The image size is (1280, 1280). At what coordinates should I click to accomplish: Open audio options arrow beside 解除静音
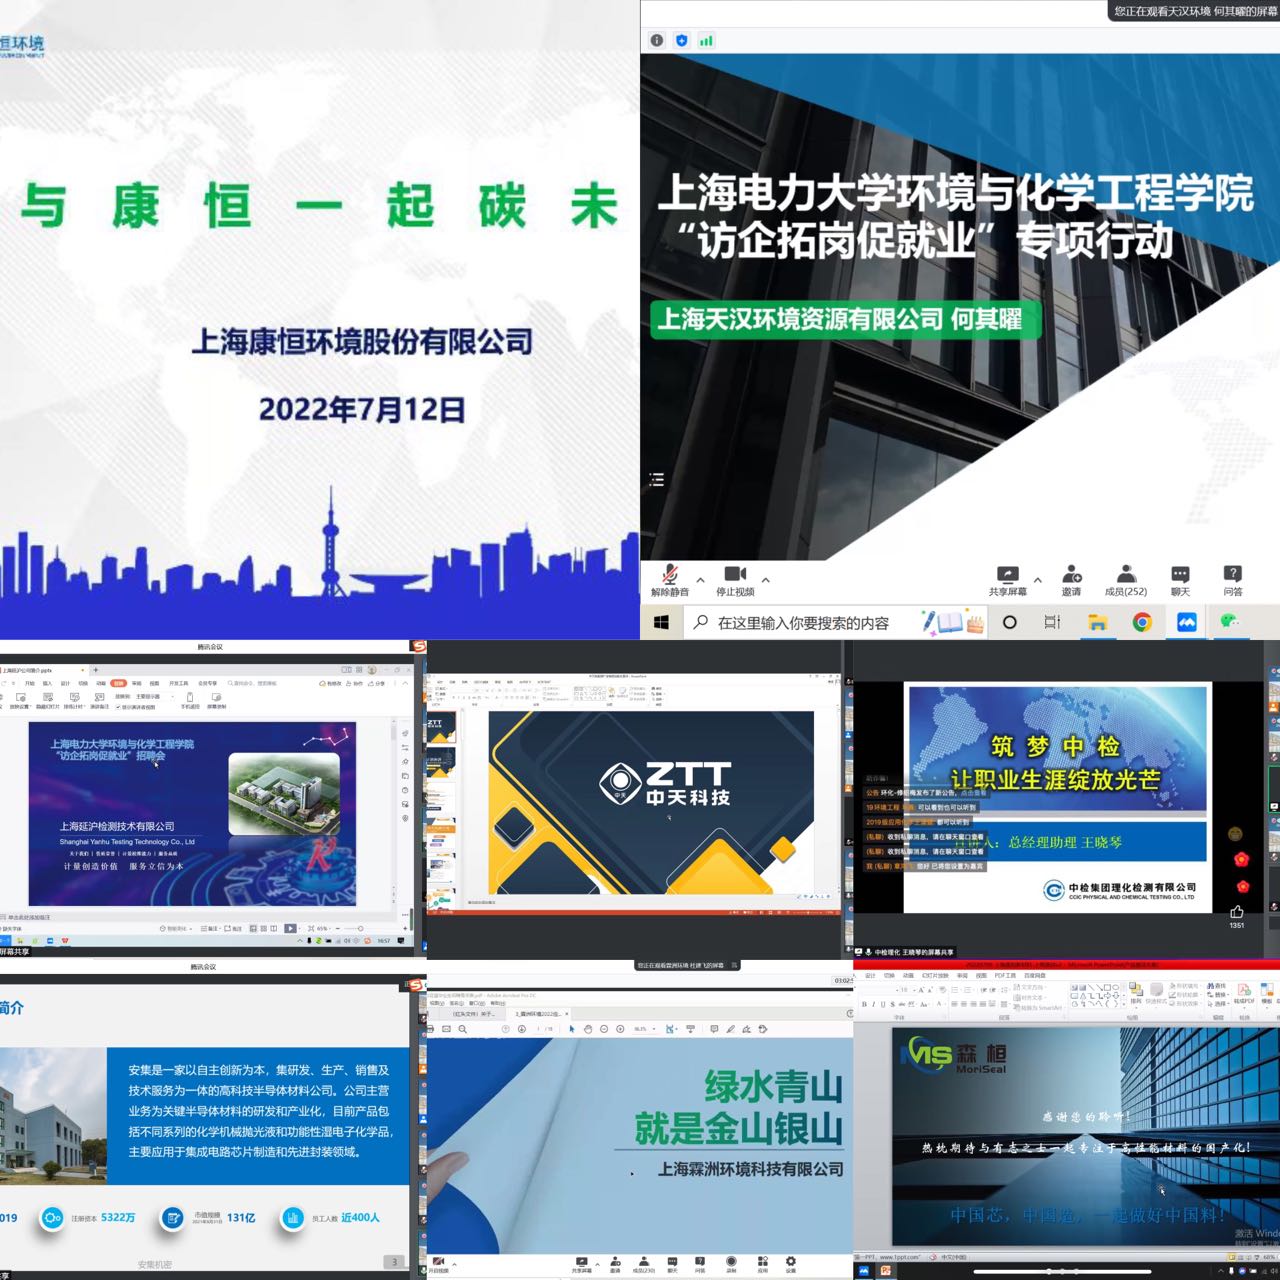tap(700, 579)
